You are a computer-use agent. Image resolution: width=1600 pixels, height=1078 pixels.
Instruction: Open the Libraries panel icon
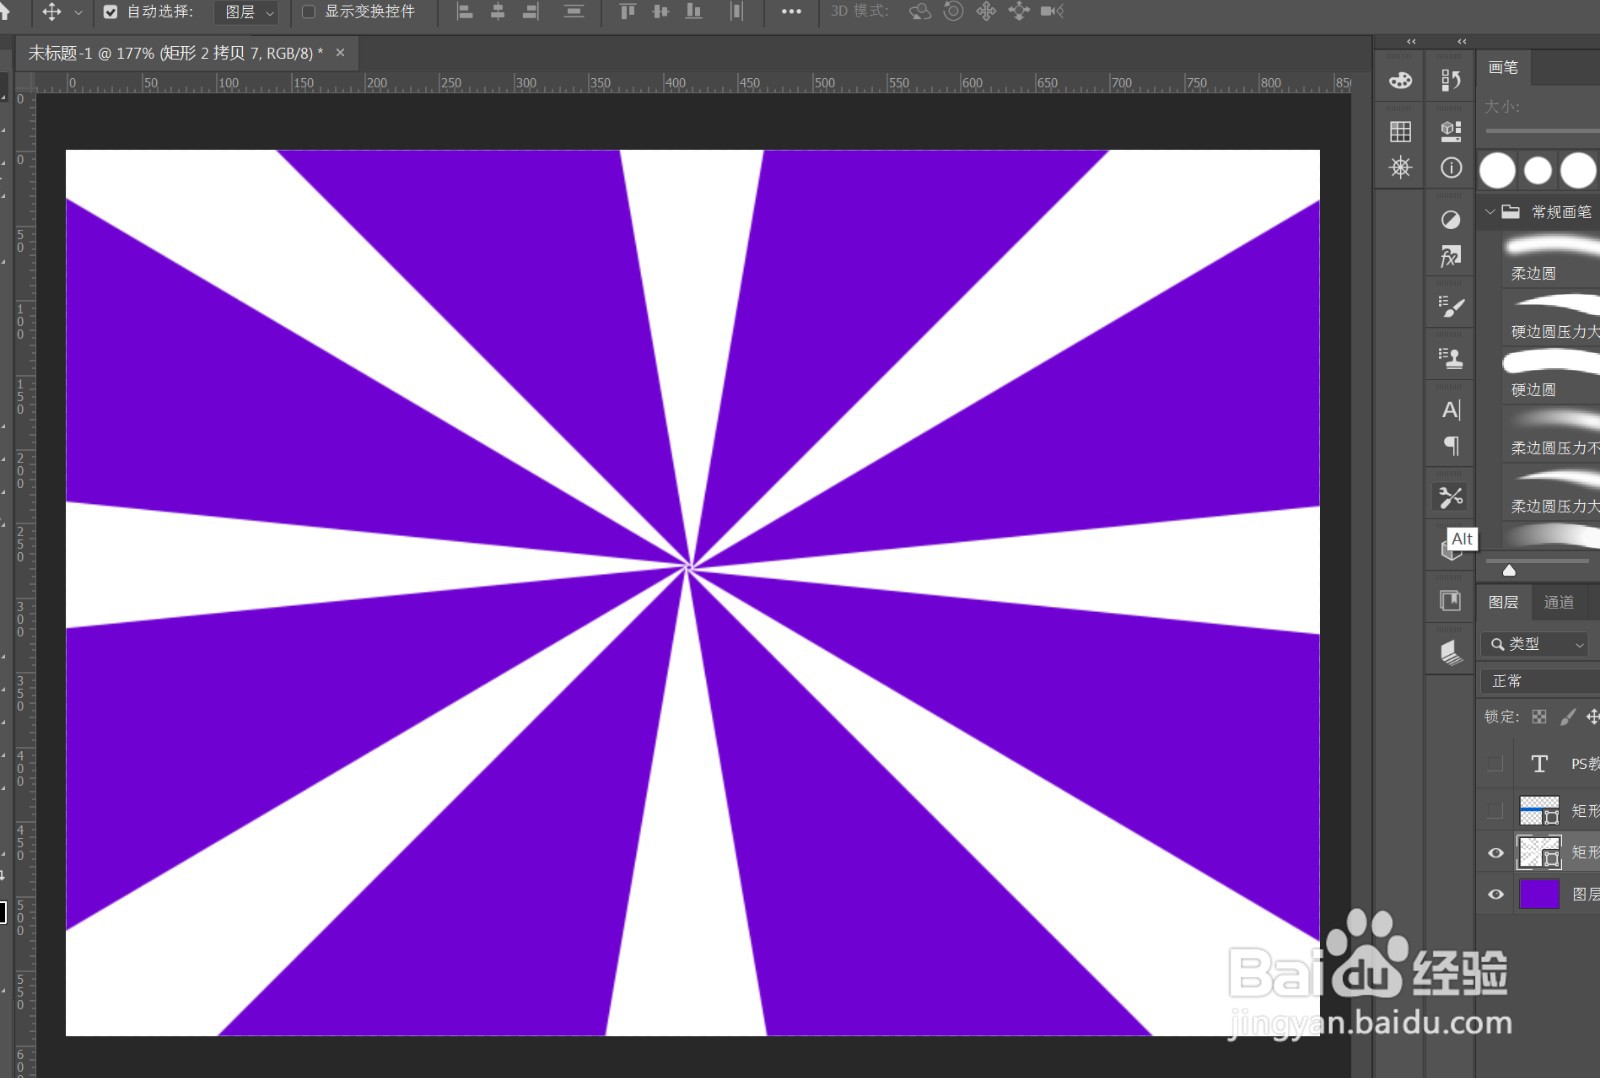pyautogui.click(x=1451, y=601)
